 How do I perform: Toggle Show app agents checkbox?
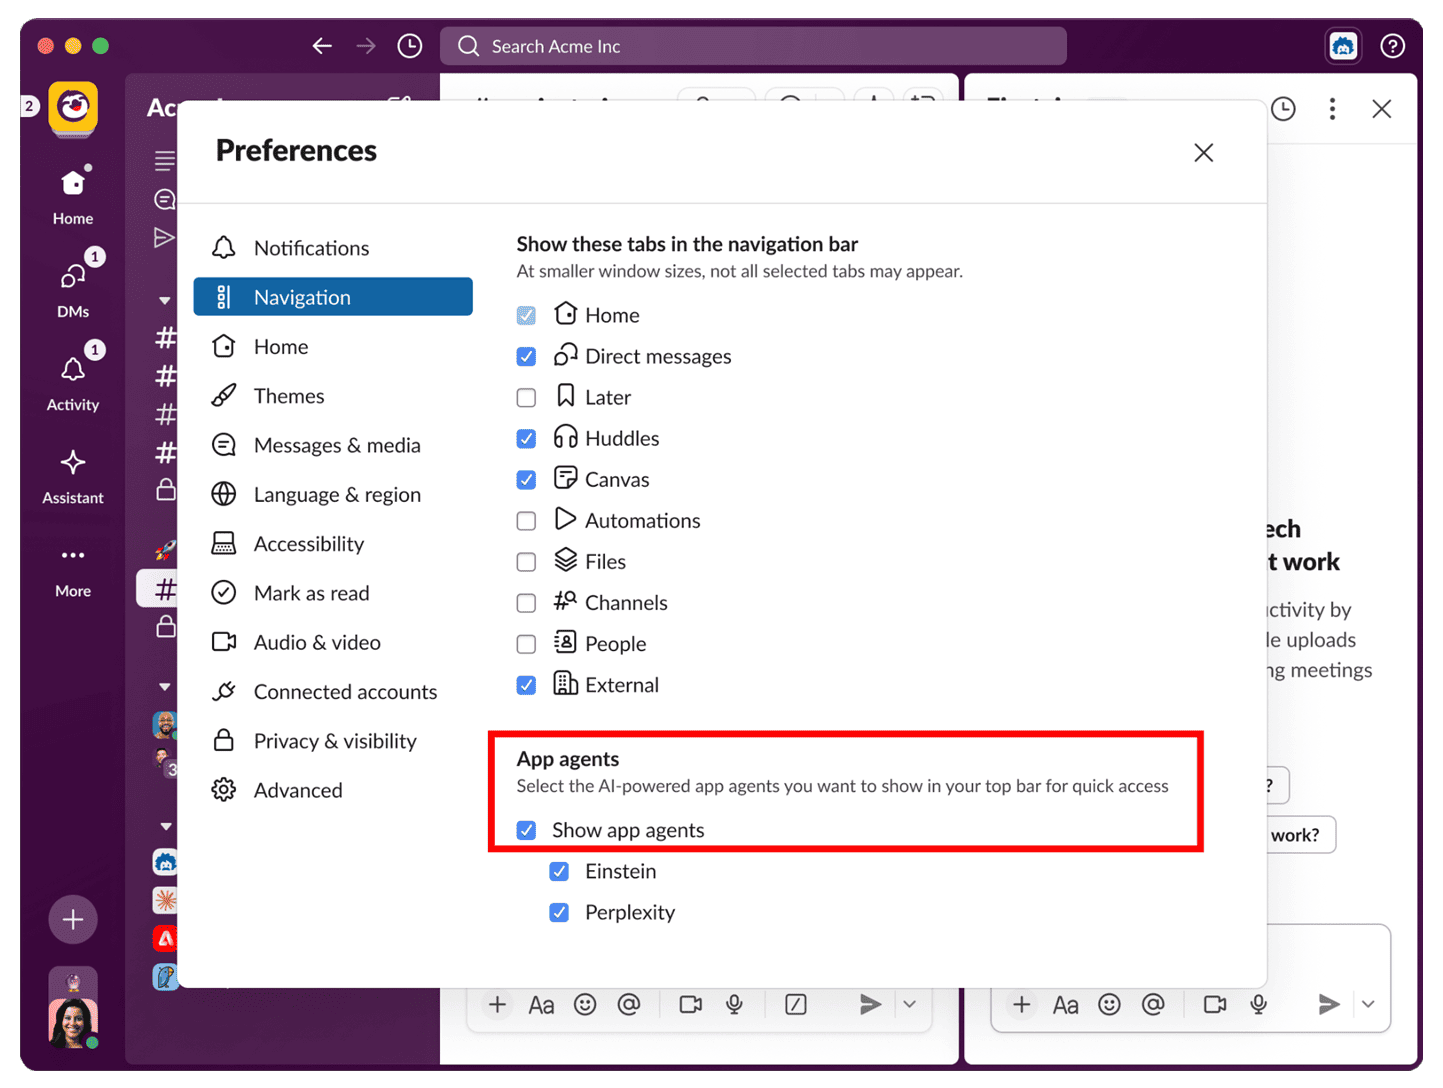526,829
